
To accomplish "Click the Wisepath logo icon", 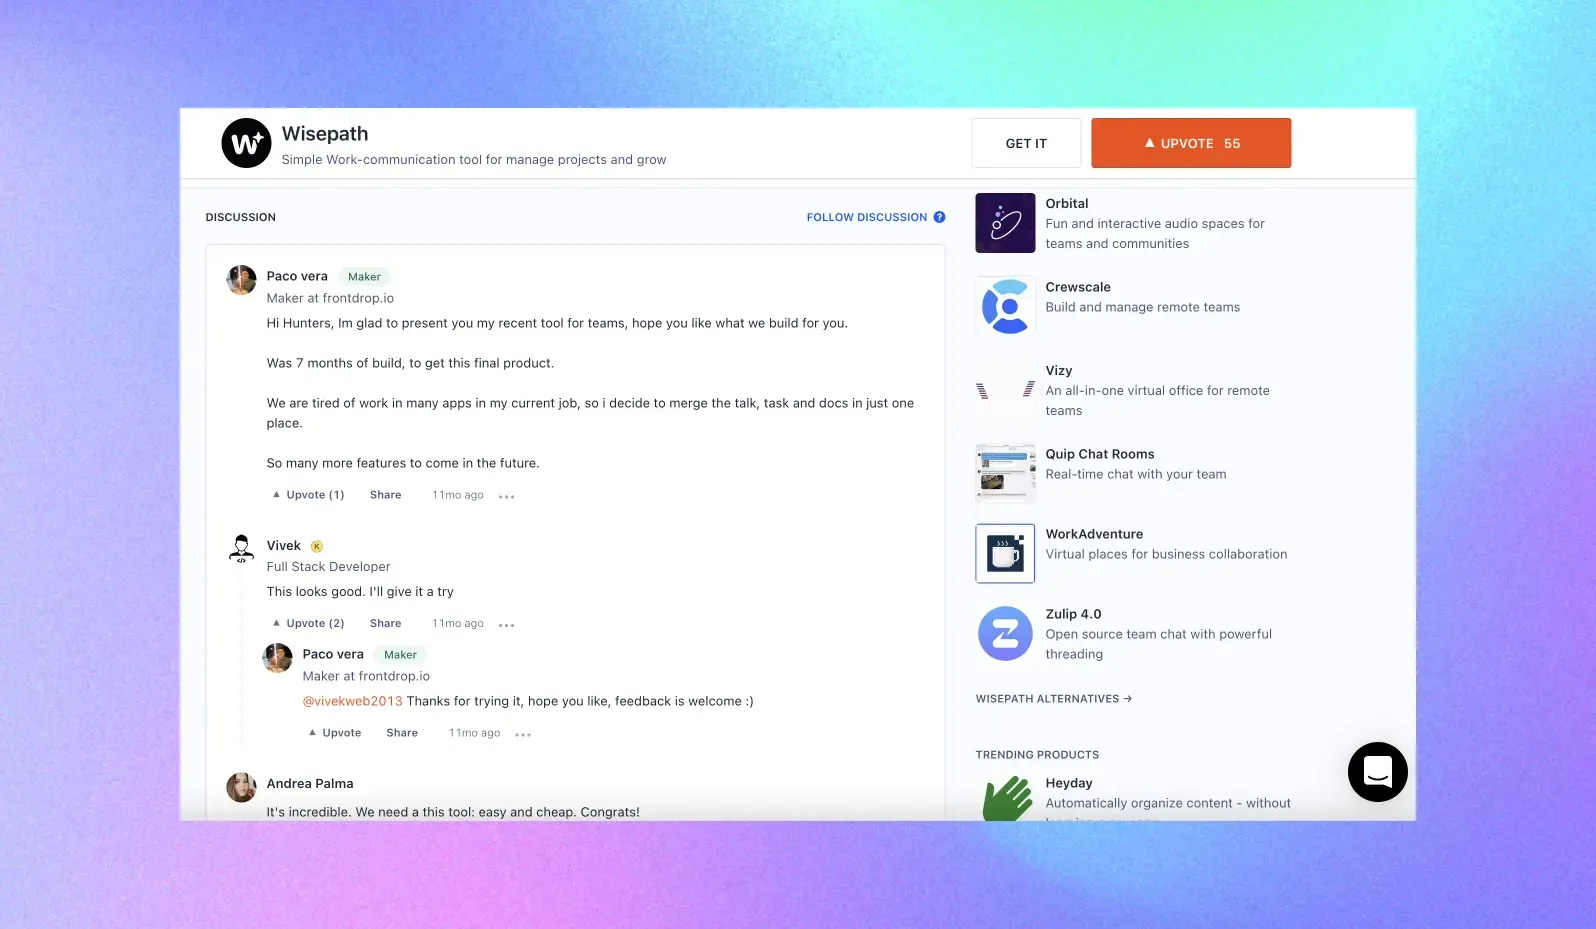I will tap(246, 143).
